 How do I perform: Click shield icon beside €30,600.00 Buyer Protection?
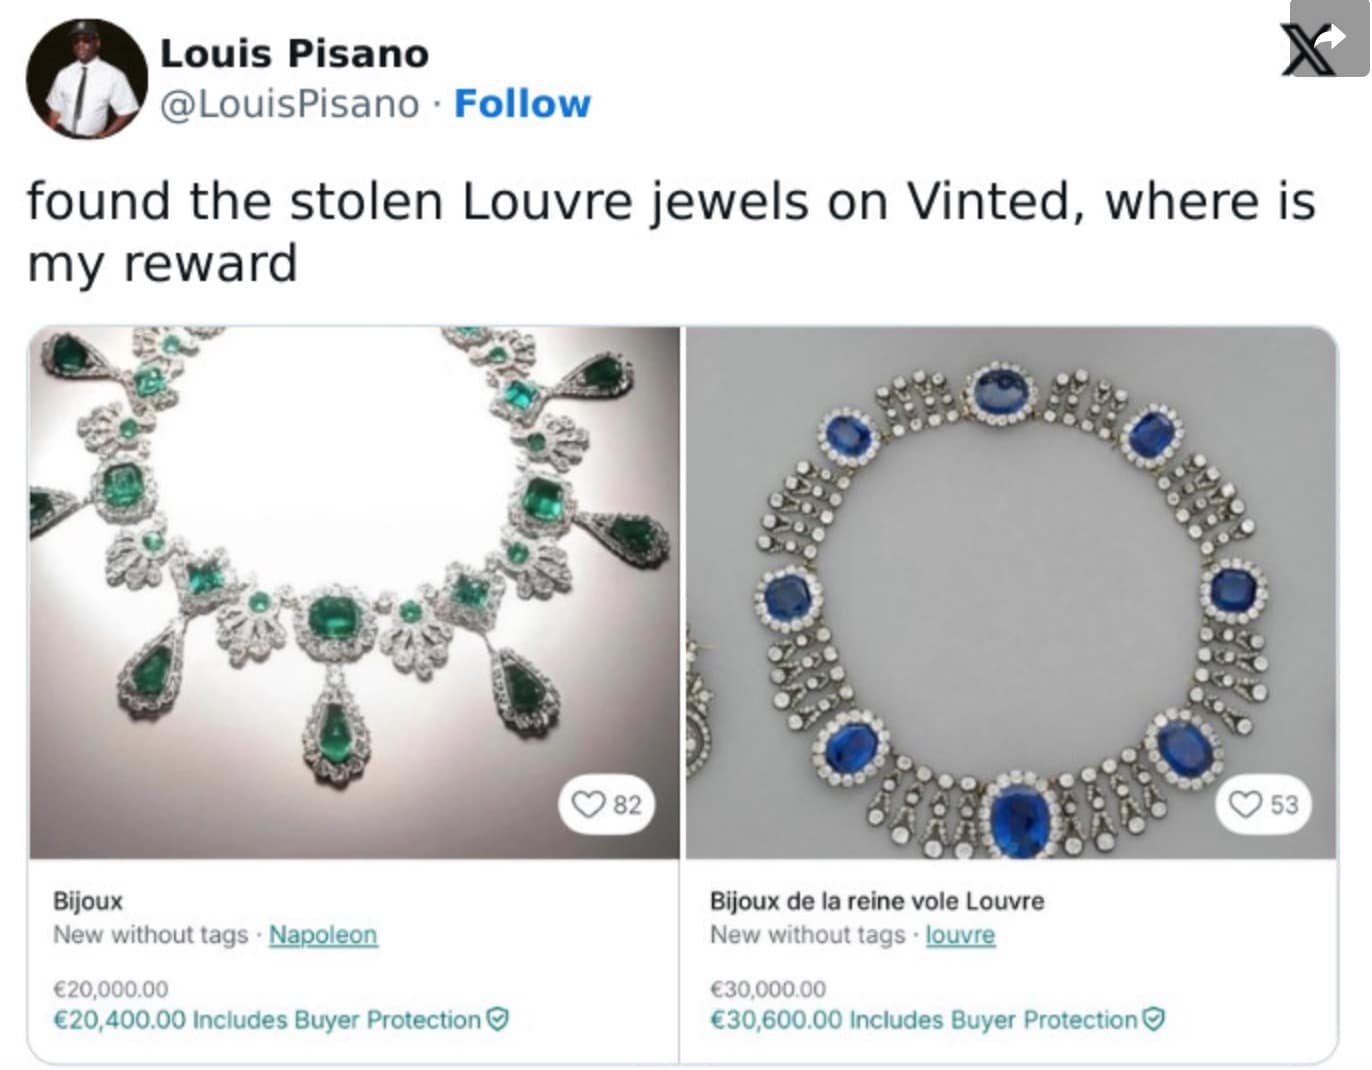click(x=1154, y=1019)
